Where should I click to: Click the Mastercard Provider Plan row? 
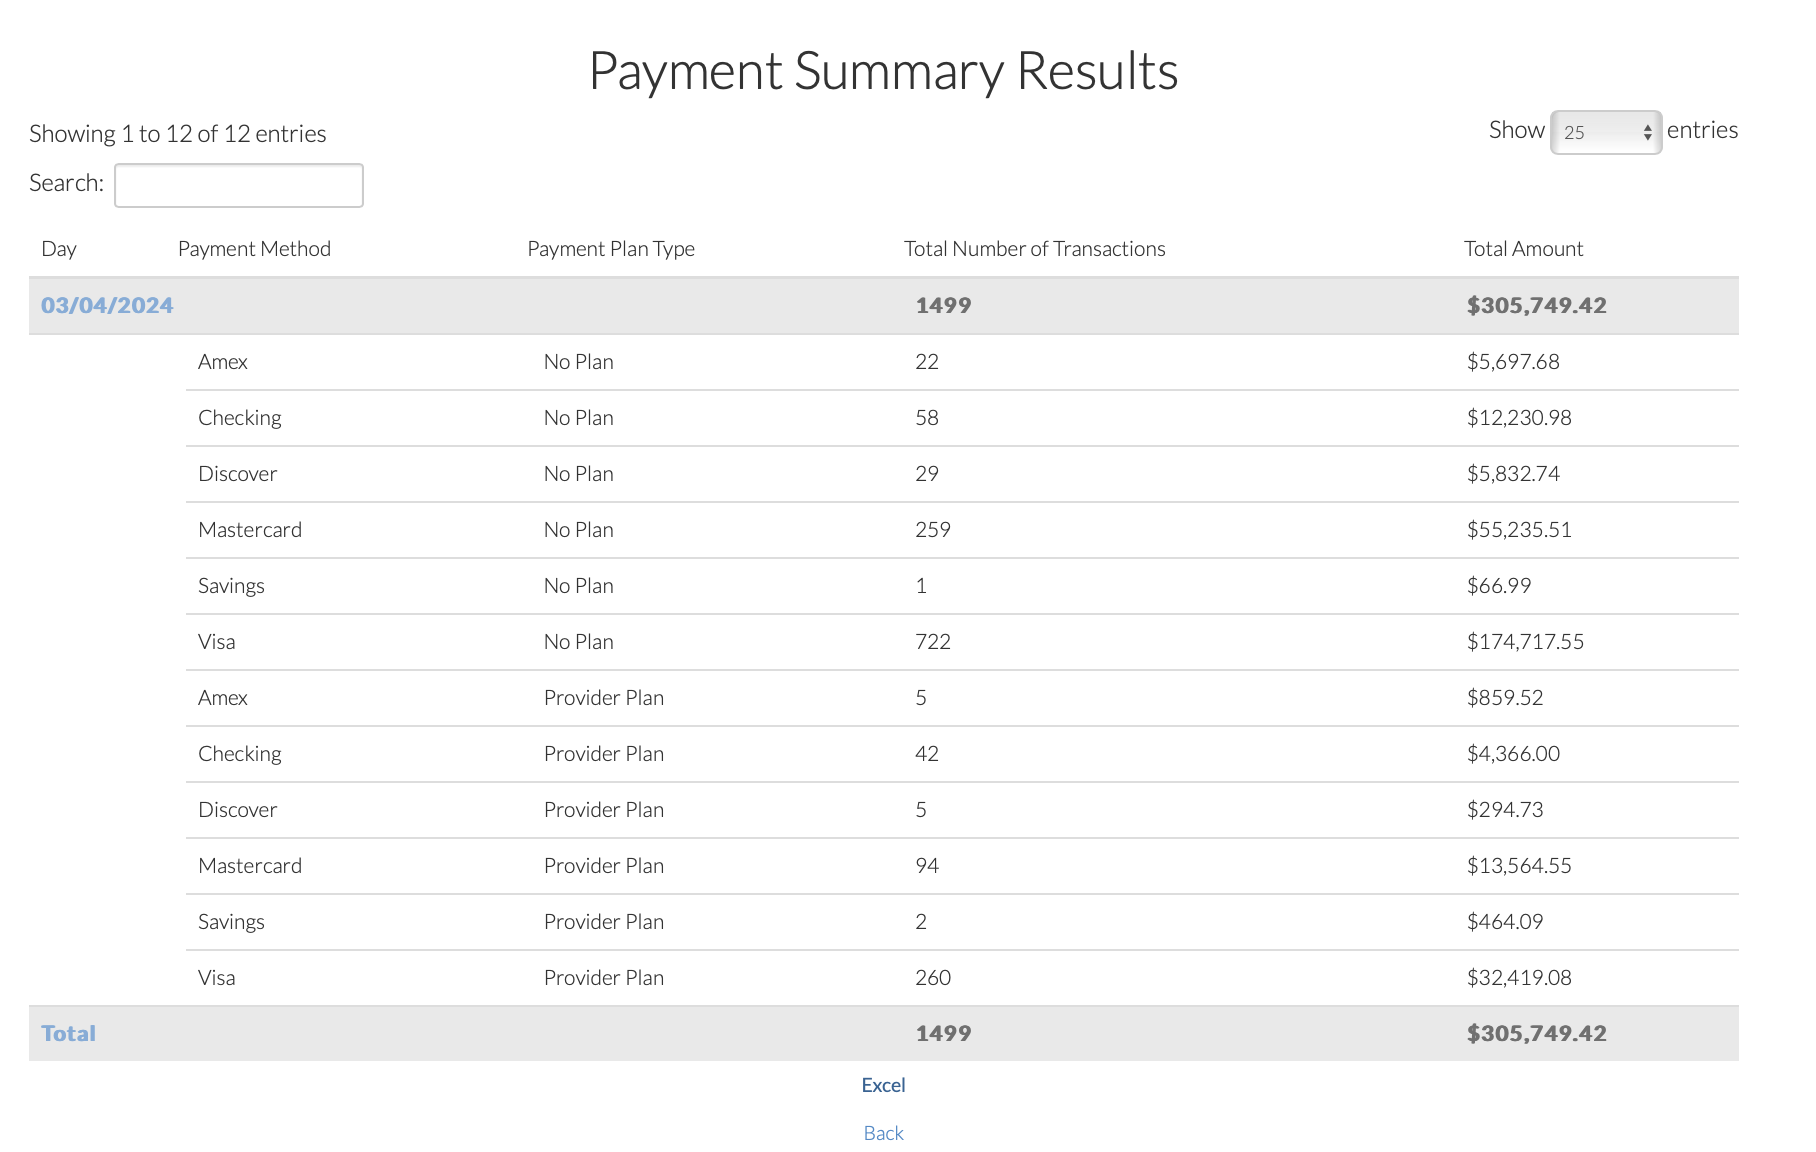(x=250, y=866)
